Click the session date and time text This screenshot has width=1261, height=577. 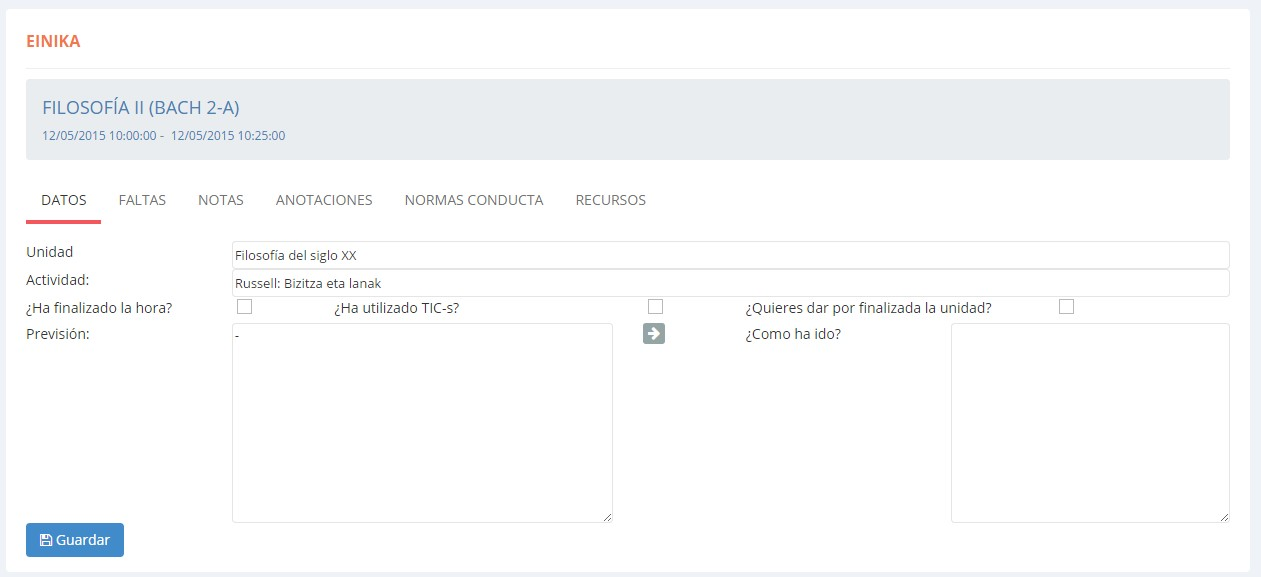pyautogui.click(x=164, y=136)
